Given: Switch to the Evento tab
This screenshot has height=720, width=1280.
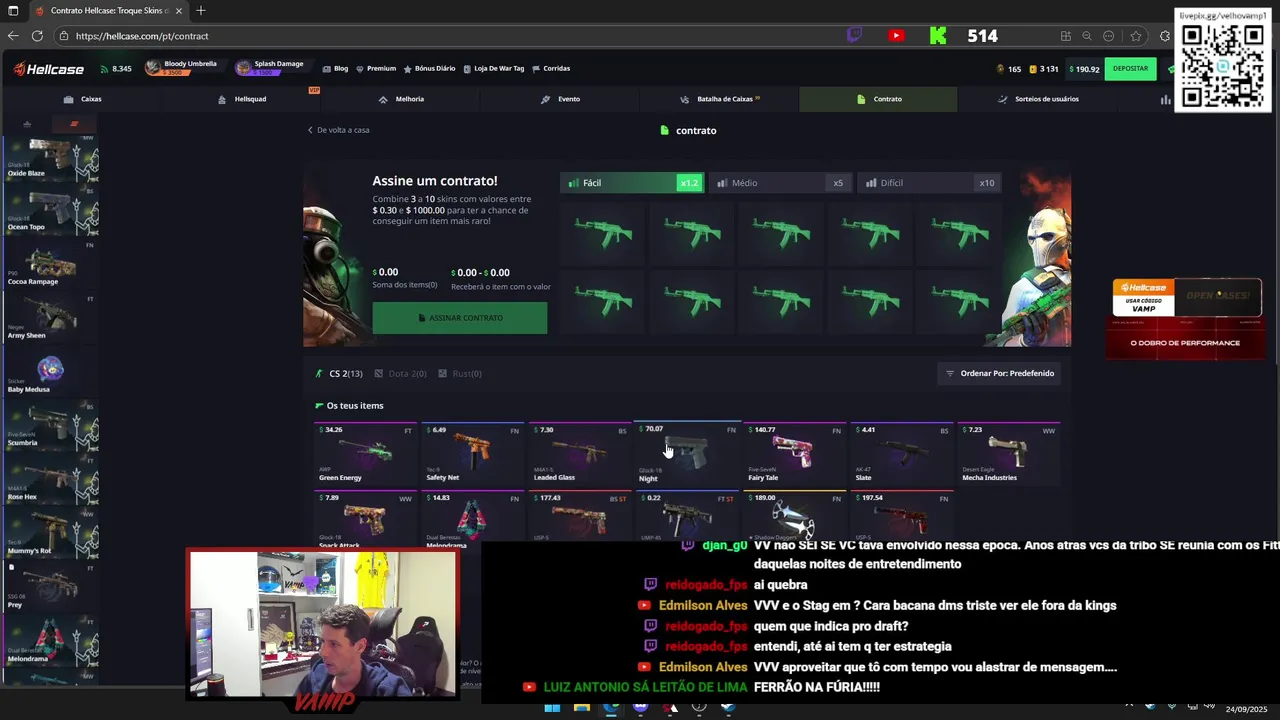Looking at the screenshot, I should pyautogui.click(x=560, y=99).
